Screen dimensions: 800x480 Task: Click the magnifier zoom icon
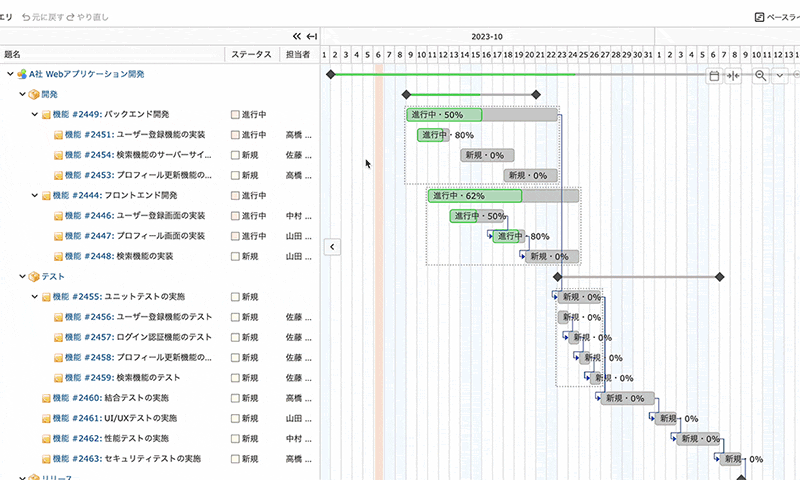(760, 76)
